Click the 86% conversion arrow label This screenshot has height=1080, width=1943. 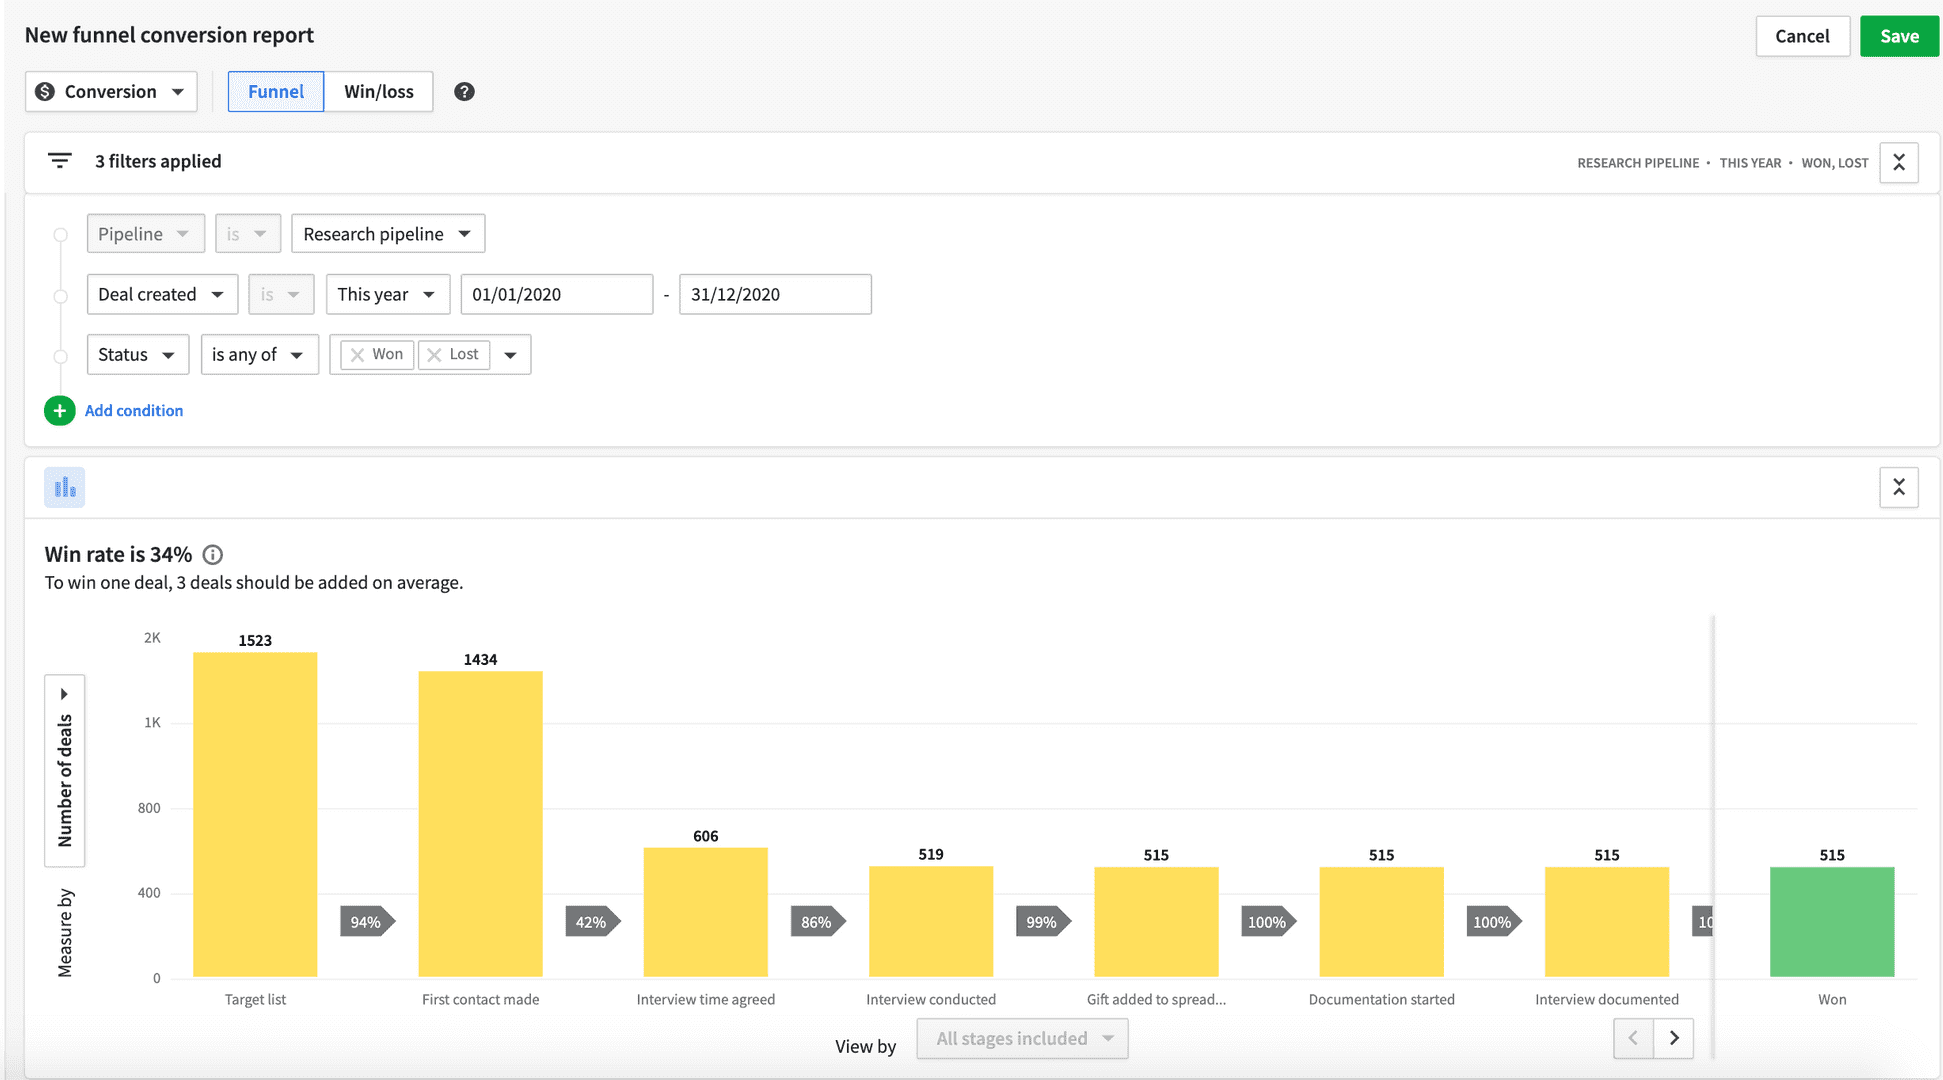pyautogui.click(x=818, y=922)
